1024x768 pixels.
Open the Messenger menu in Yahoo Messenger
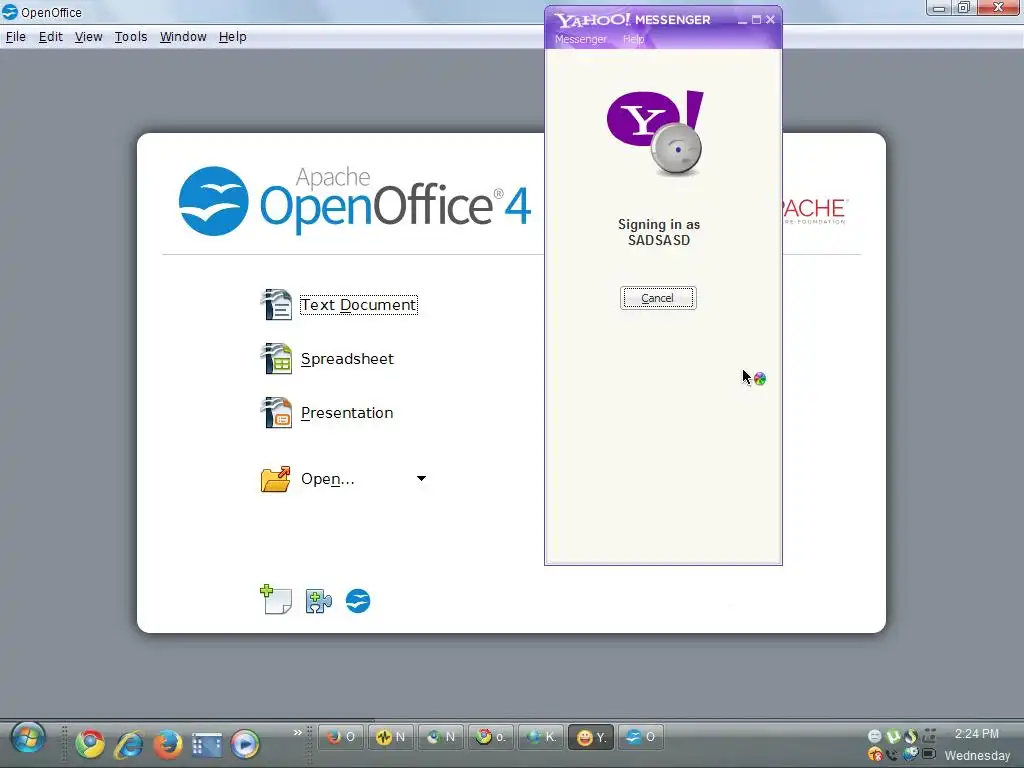tap(581, 39)
